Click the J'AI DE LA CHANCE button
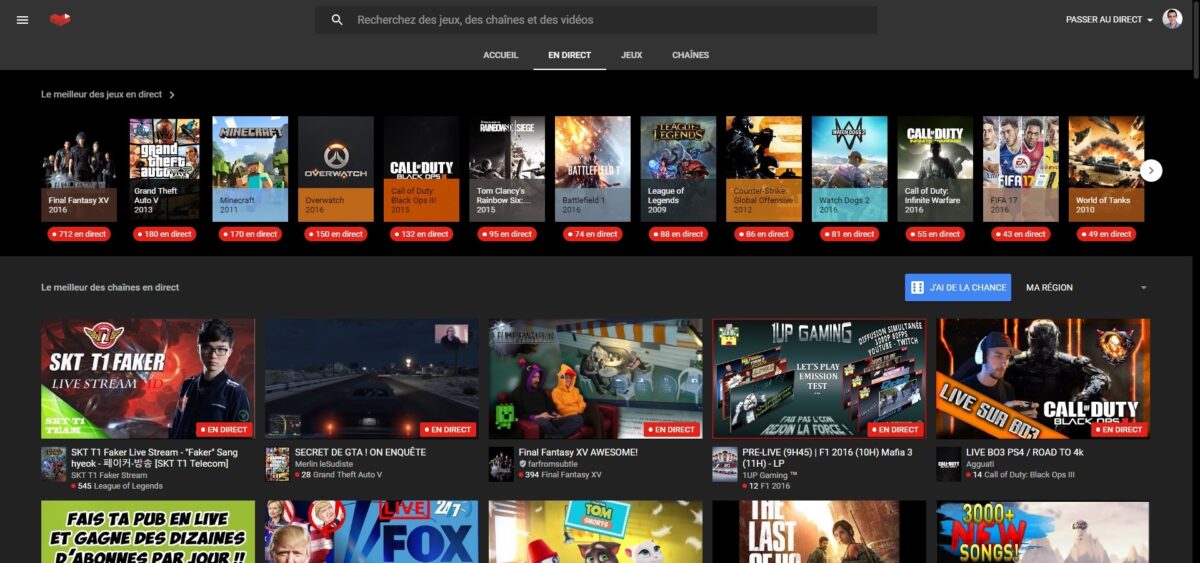The height and width of the screenshot is (563, 1200). 958,287
